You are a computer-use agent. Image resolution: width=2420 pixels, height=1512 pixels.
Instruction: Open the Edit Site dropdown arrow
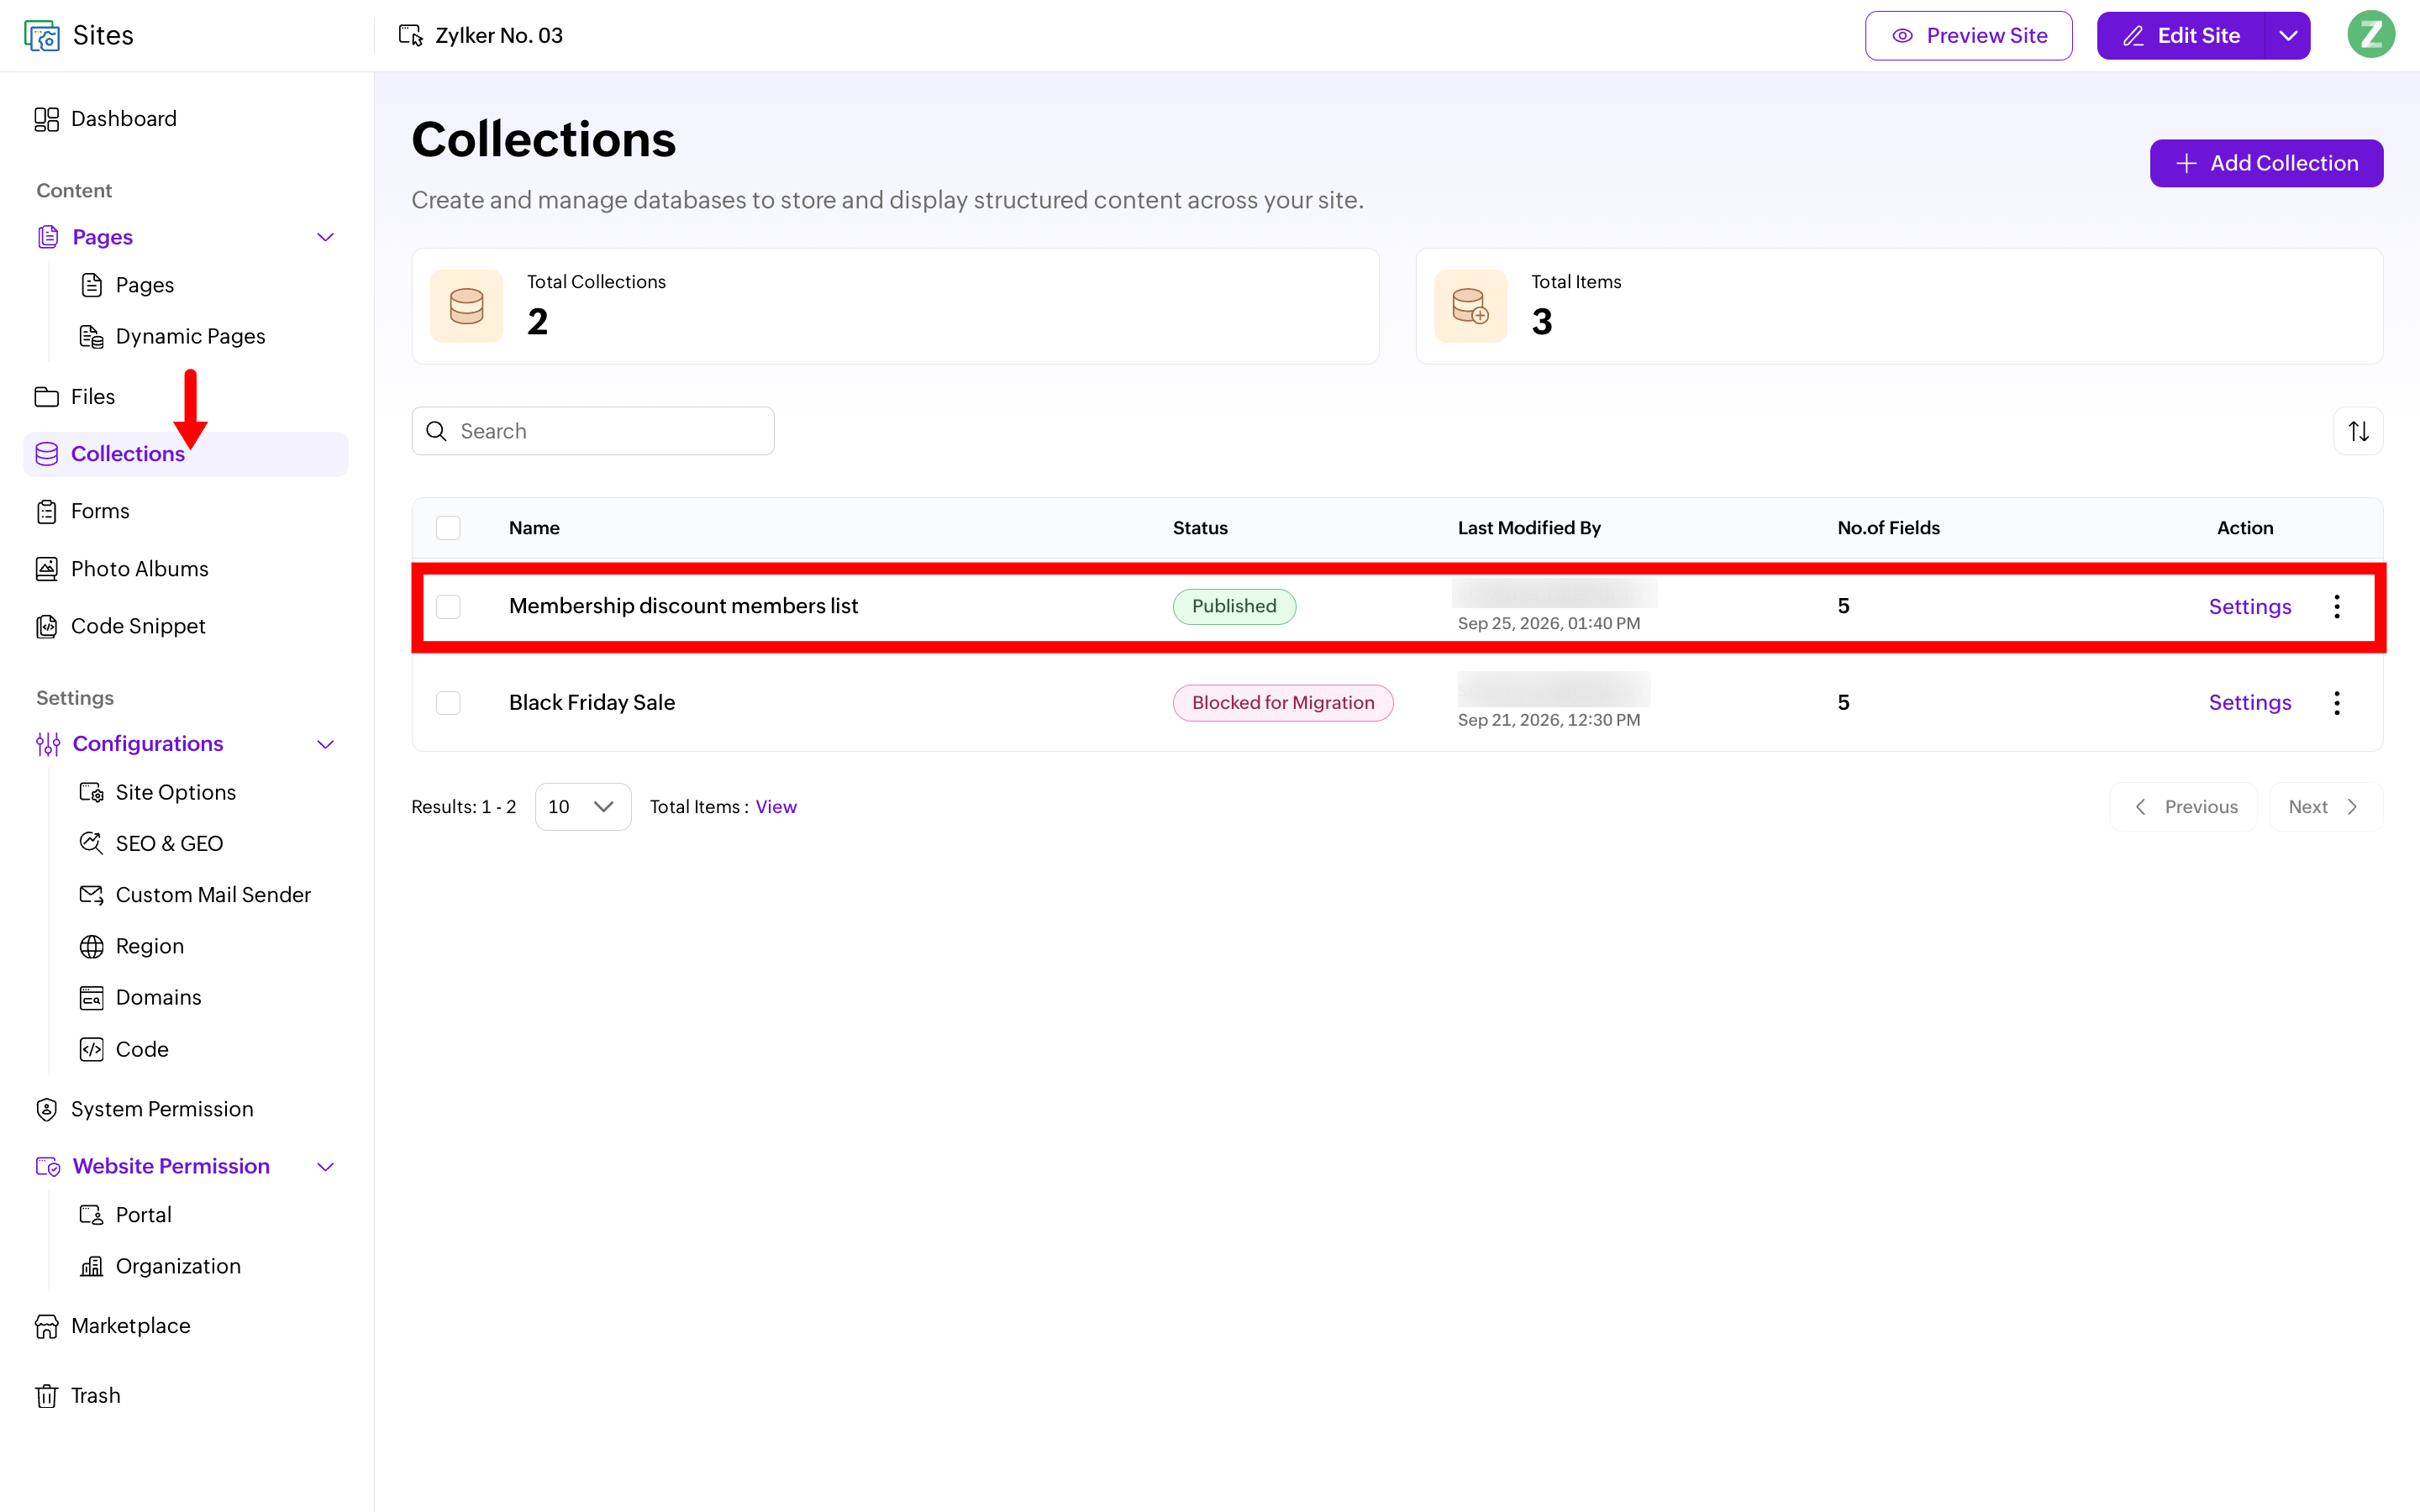(2288, 36)
